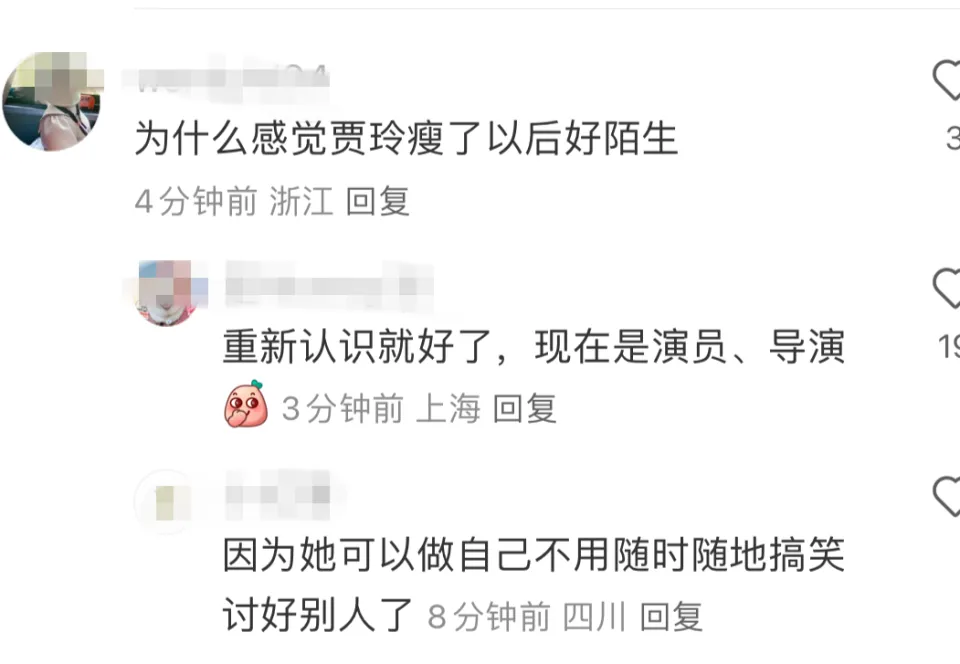Like the comment about 贾玲瘦了以后好陌生
Viewport: 960px width, 664px height.
[947, 80]
